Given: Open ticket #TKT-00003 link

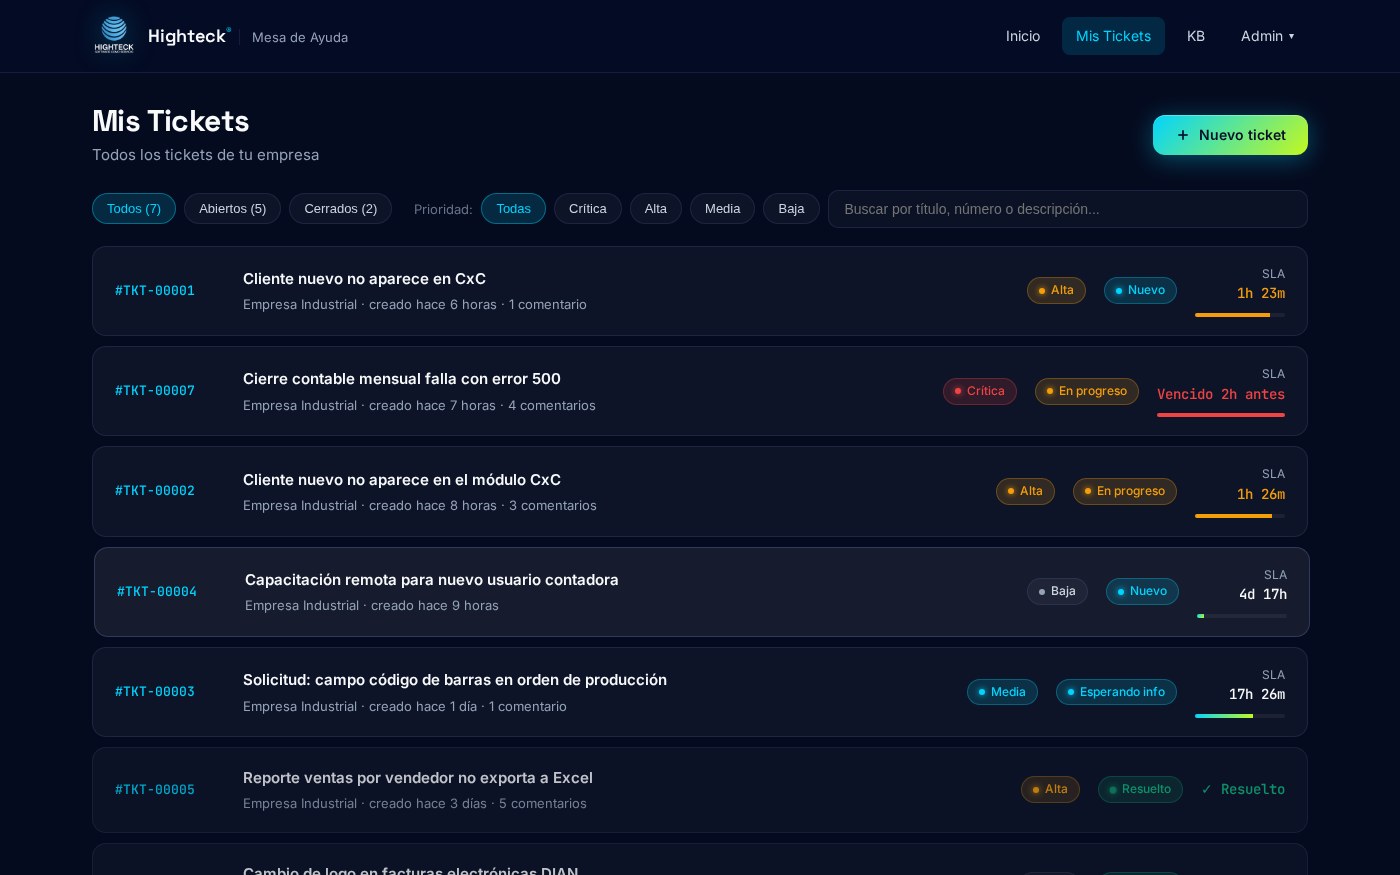Looking at the screenshot, I should 155,692.
